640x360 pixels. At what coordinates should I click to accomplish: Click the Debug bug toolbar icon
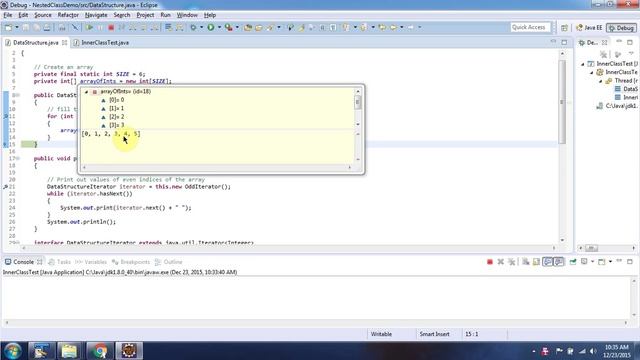(193, 27)
